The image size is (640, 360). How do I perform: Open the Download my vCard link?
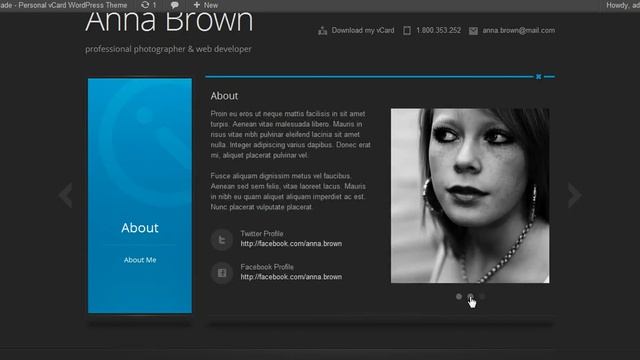coord(363,30)
